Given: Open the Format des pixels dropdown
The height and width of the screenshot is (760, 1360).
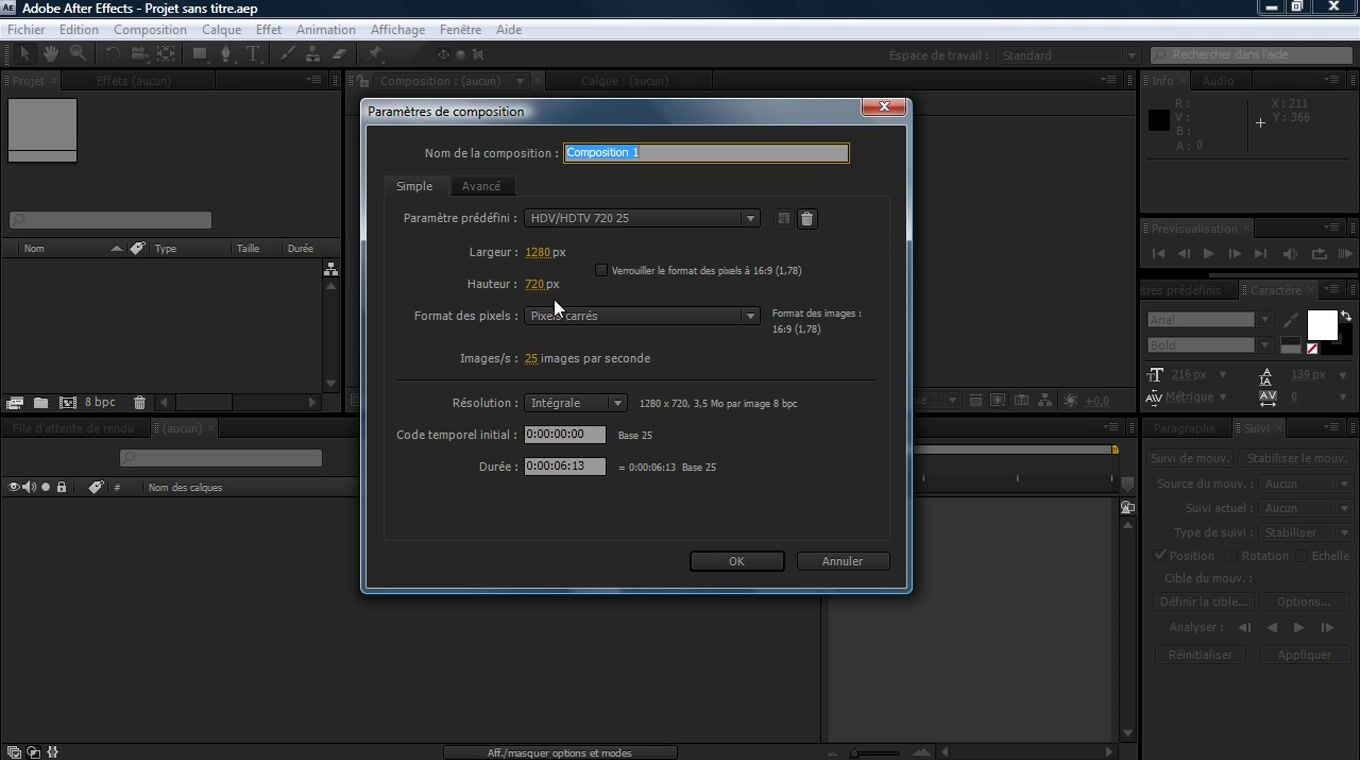Looking at the screenshot, I should tap(641, 316).
